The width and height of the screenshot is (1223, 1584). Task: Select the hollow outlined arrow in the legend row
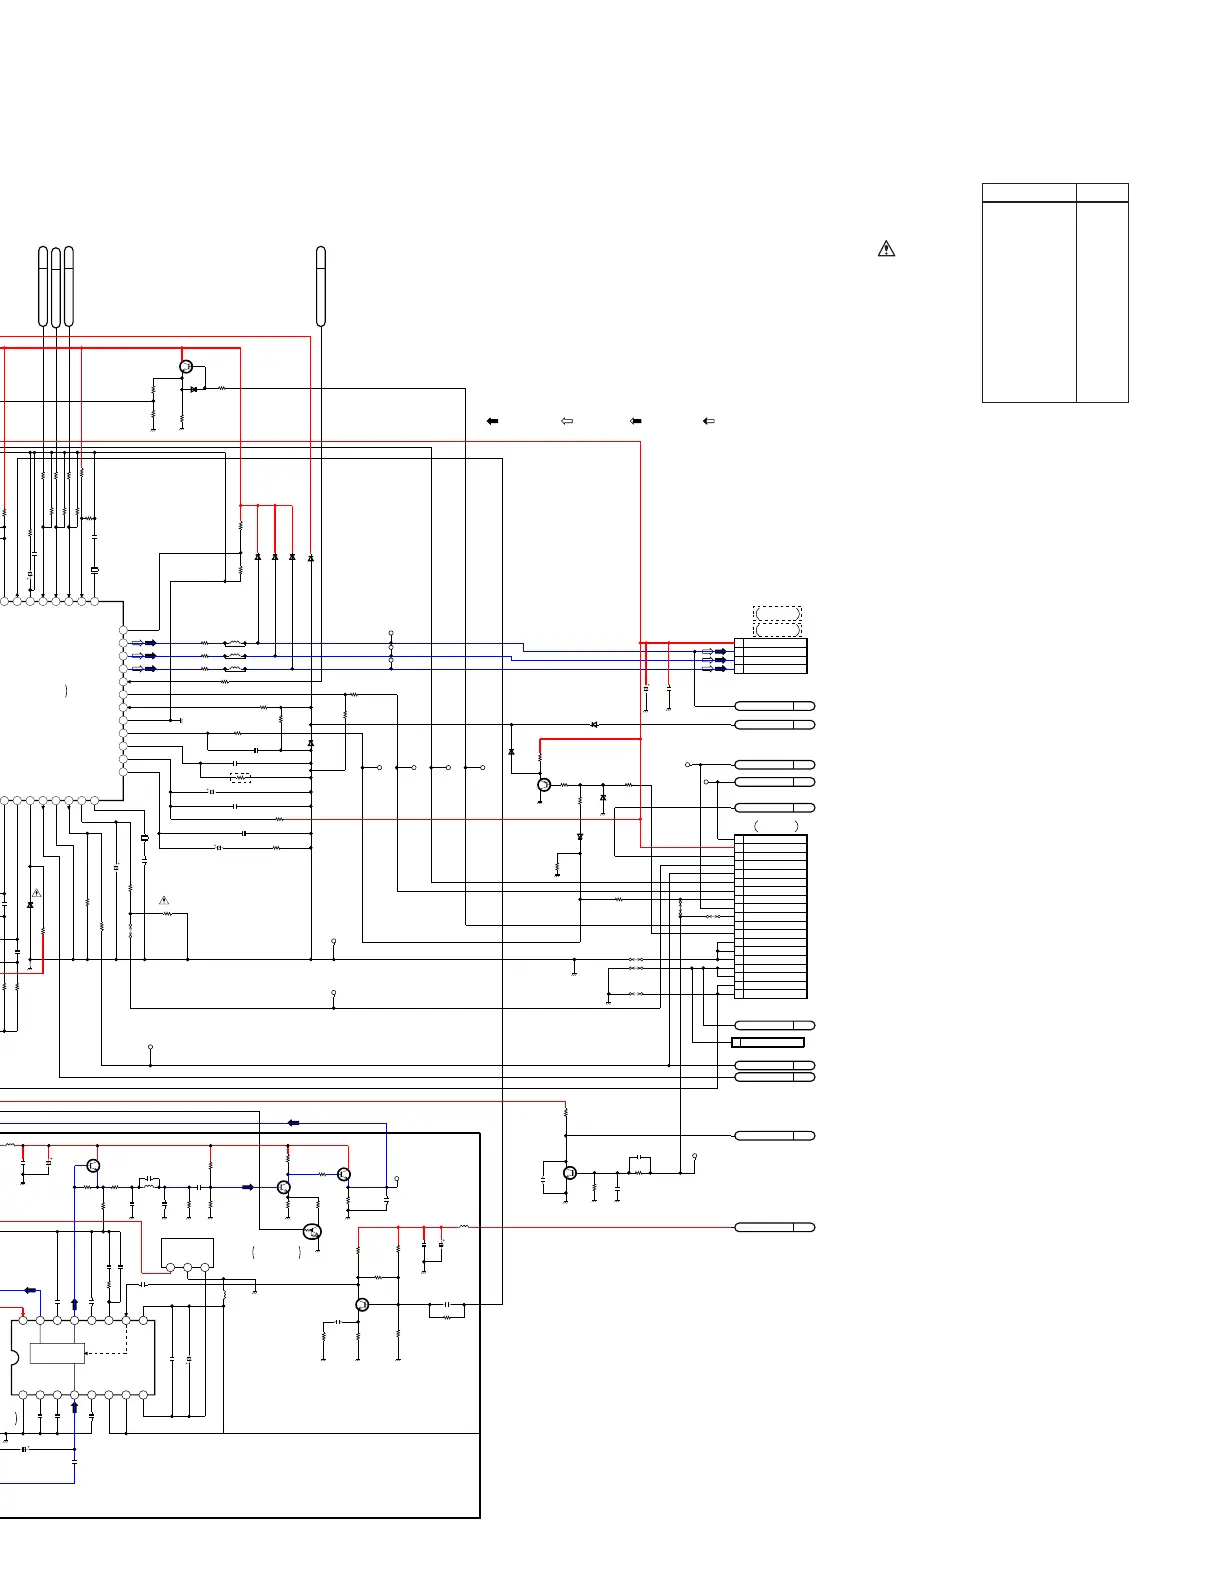pyautogui.click(x=567, y=421)
